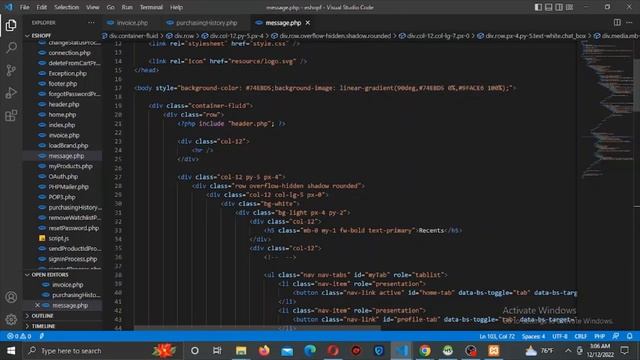This screenshot has height=360, width=640.
Task: Open Windows Start menu
Action: pos(11,351)
